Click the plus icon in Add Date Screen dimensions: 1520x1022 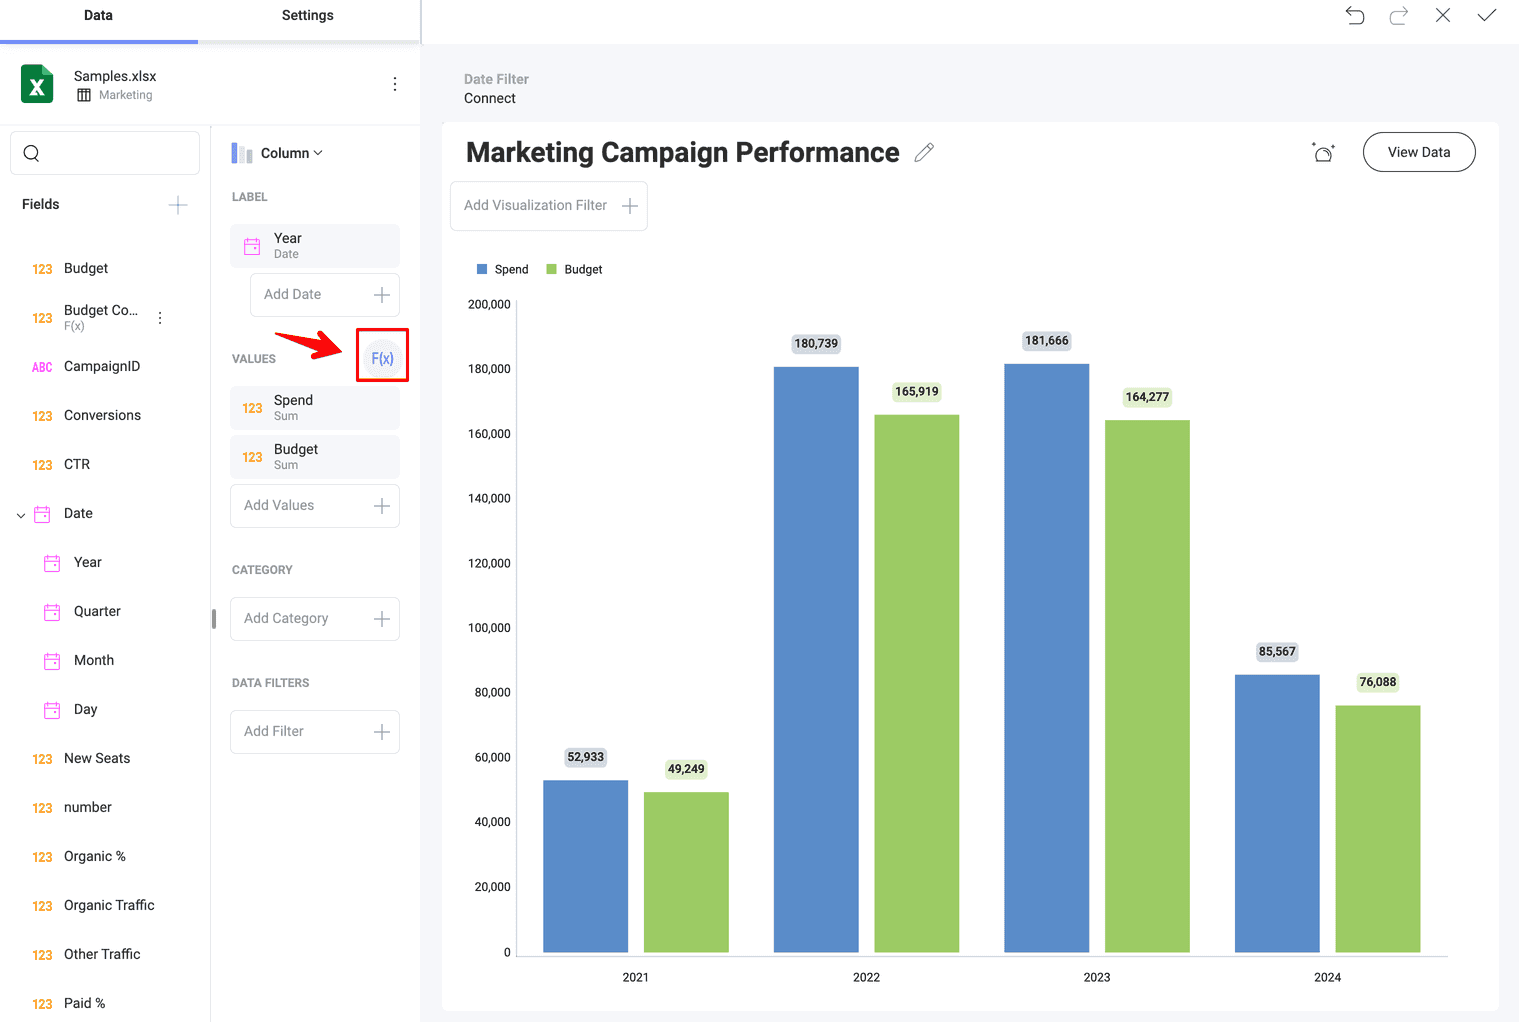click(382, 295)
